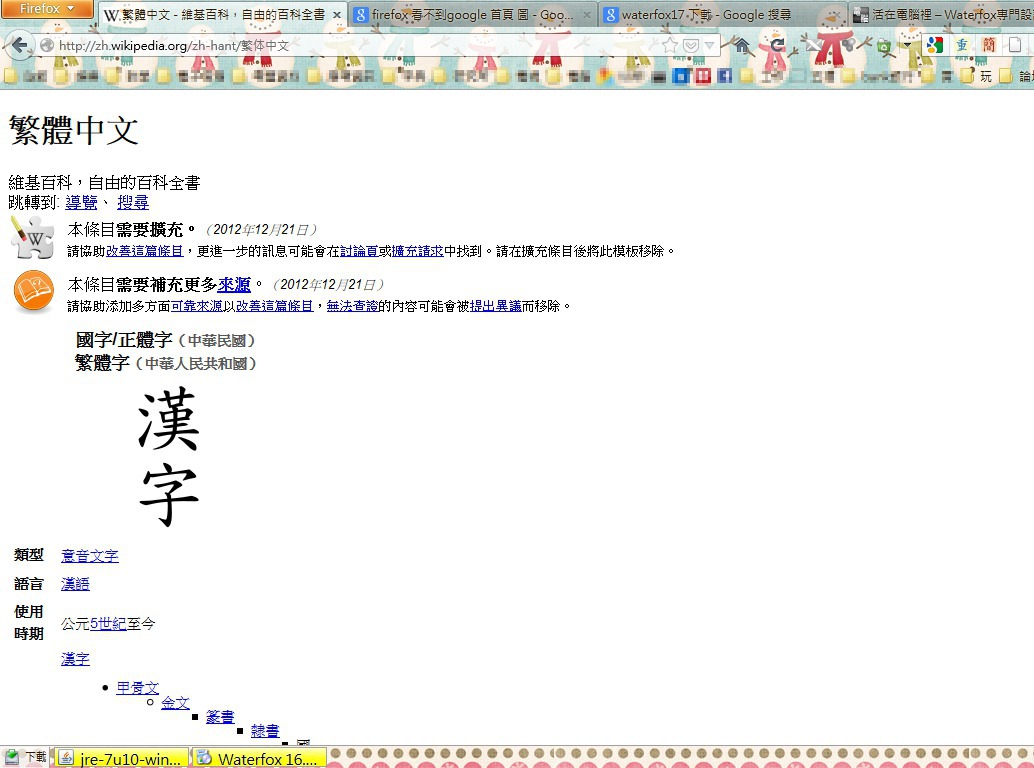Click the Wikipedia puzzle expand notice icon
The image size is (1034, 768).
[32, 237]
